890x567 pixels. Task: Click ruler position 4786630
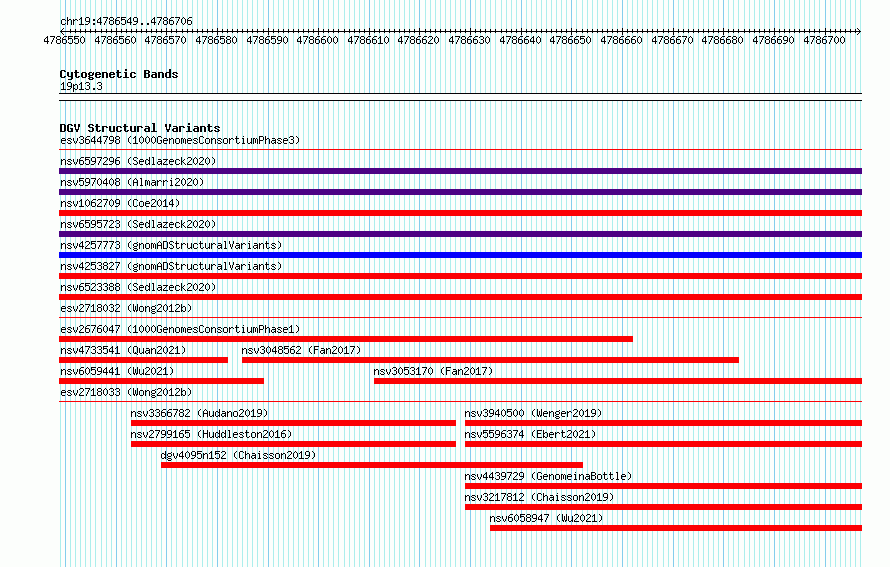pos(469,40)
